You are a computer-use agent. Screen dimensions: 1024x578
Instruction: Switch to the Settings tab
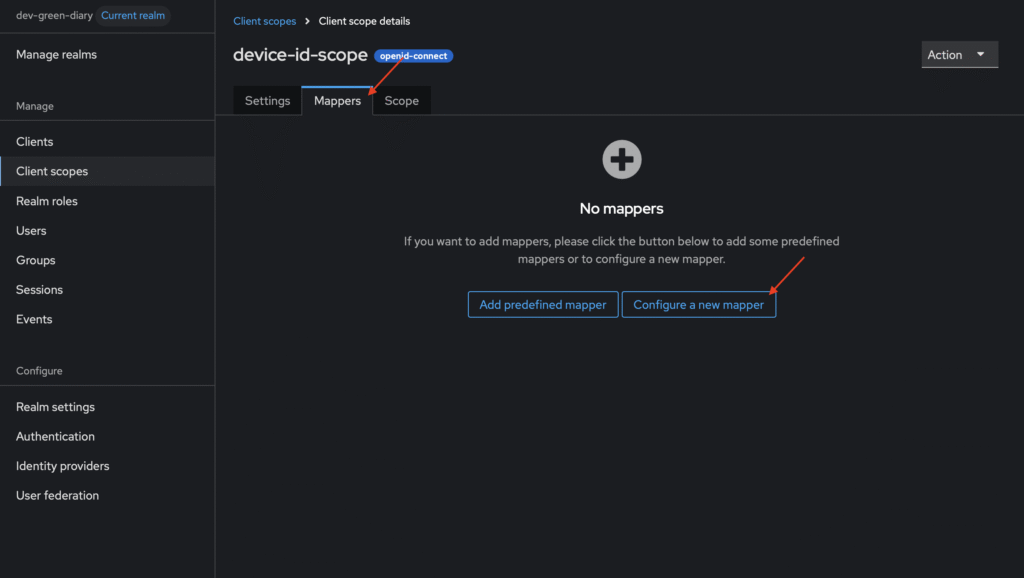[267, 101]
